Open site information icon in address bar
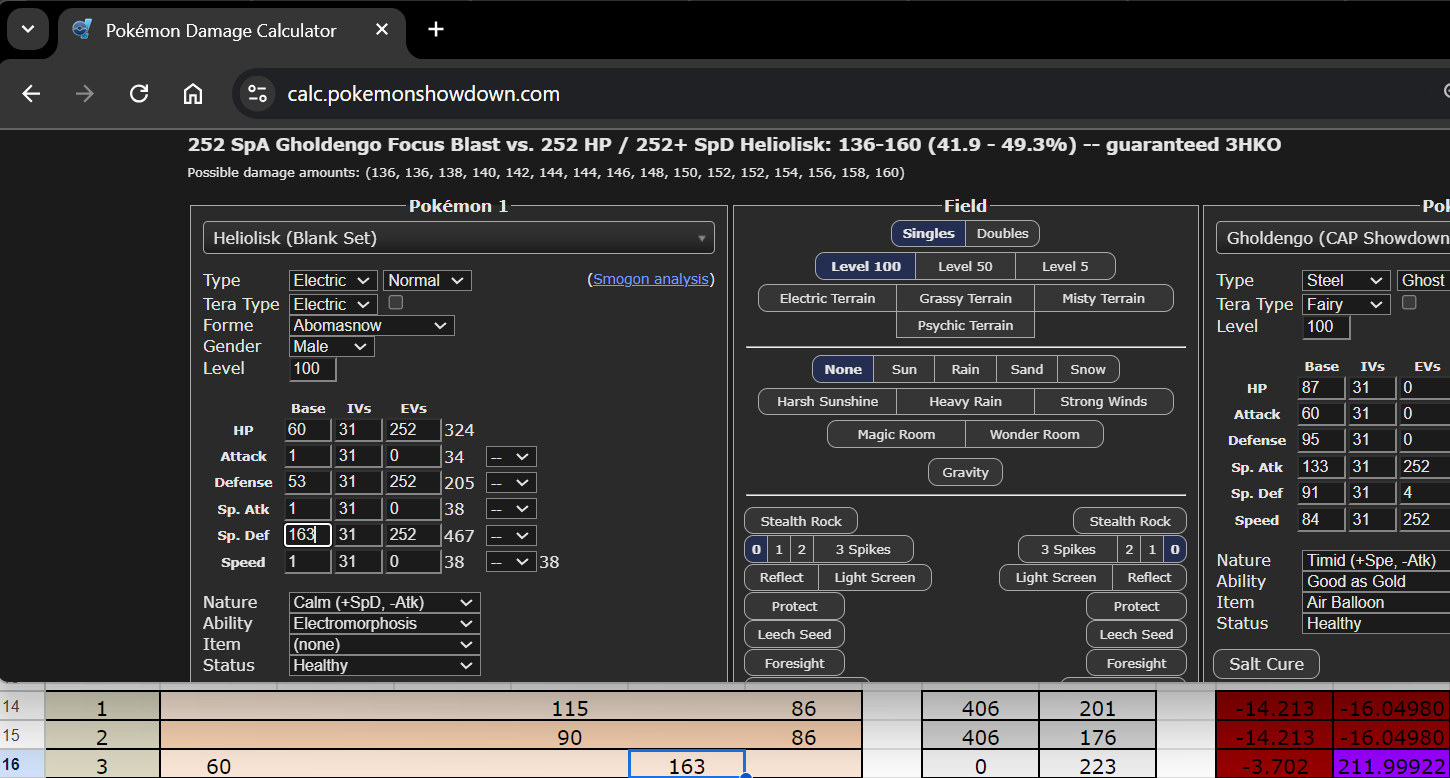1450x778 pixels. (257, 94)
